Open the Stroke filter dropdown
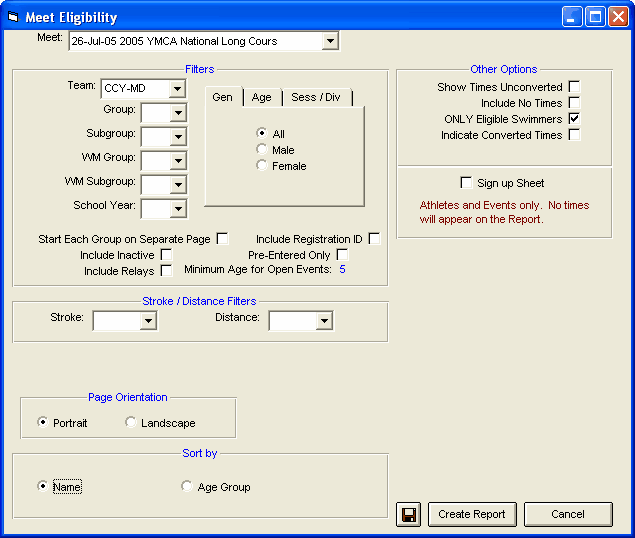This screenshot has width=635, height=538. point(148,321)
